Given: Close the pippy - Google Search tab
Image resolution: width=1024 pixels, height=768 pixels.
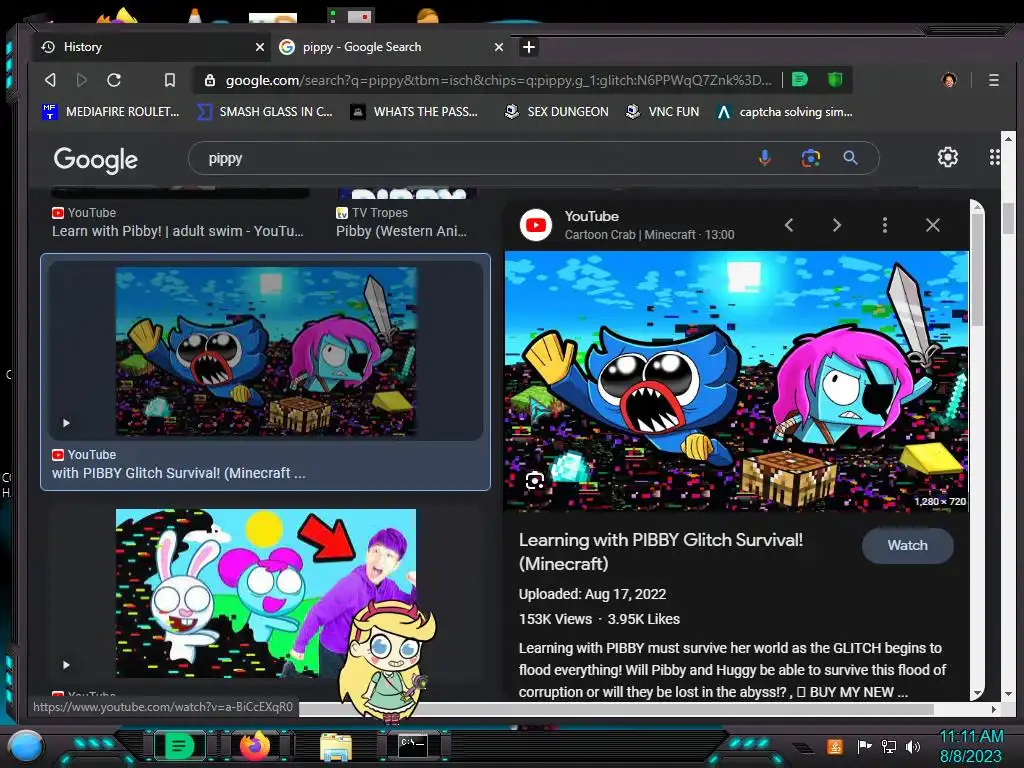Looking at the screenshot, I should tap(498, 47).
